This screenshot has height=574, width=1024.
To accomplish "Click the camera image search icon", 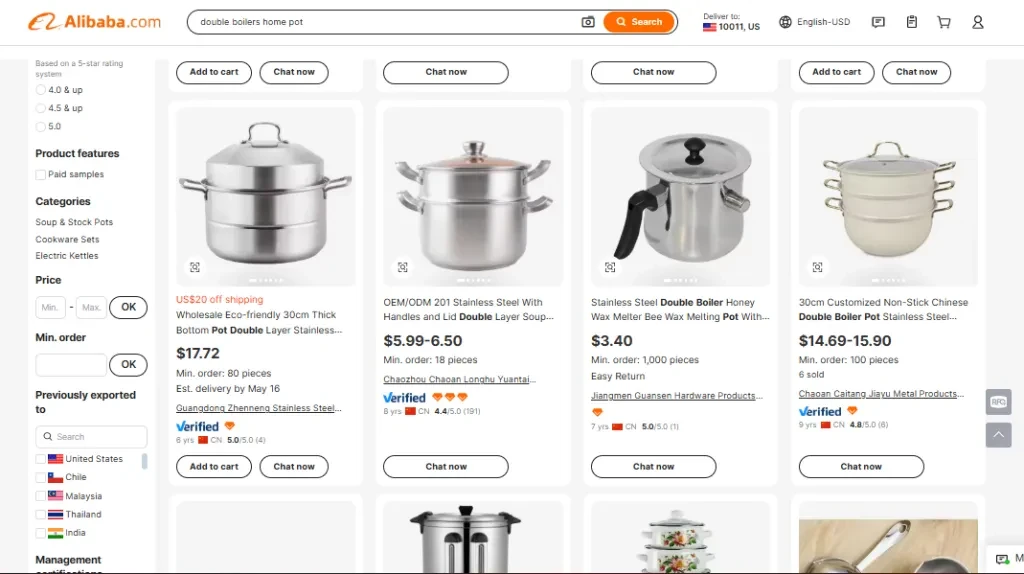I will (x=588, y=22).
